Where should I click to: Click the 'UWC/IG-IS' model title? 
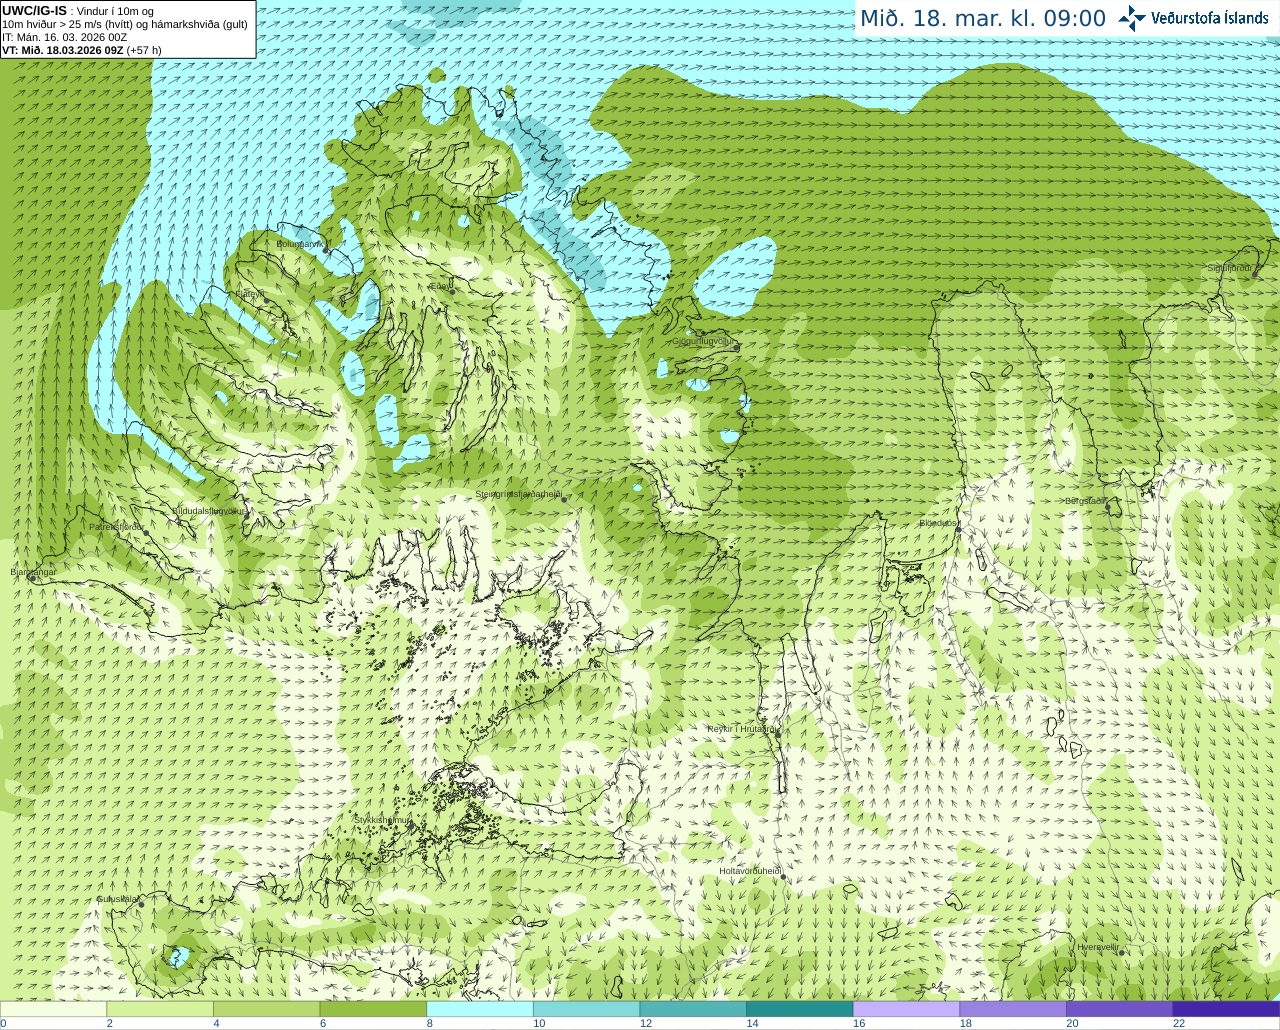[34, 11]
